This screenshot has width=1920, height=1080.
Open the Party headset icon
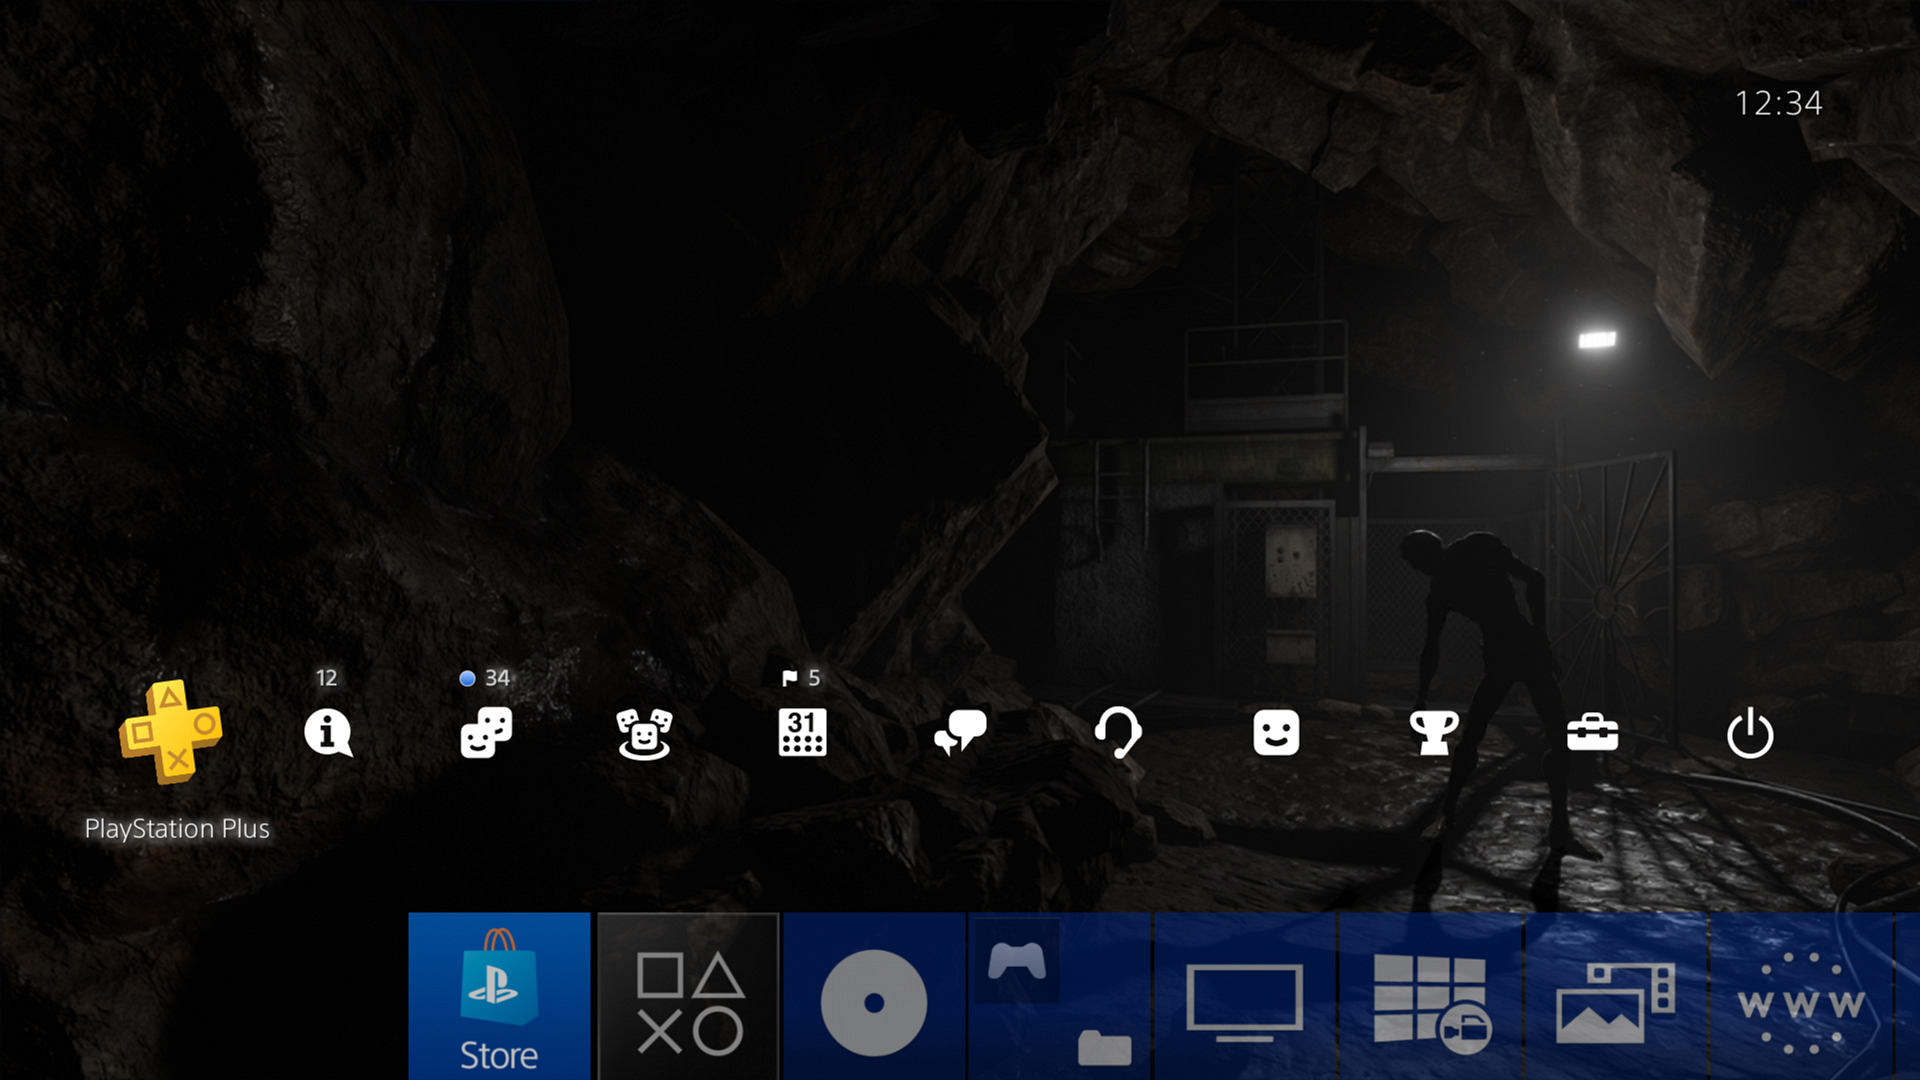point(1118,733)
